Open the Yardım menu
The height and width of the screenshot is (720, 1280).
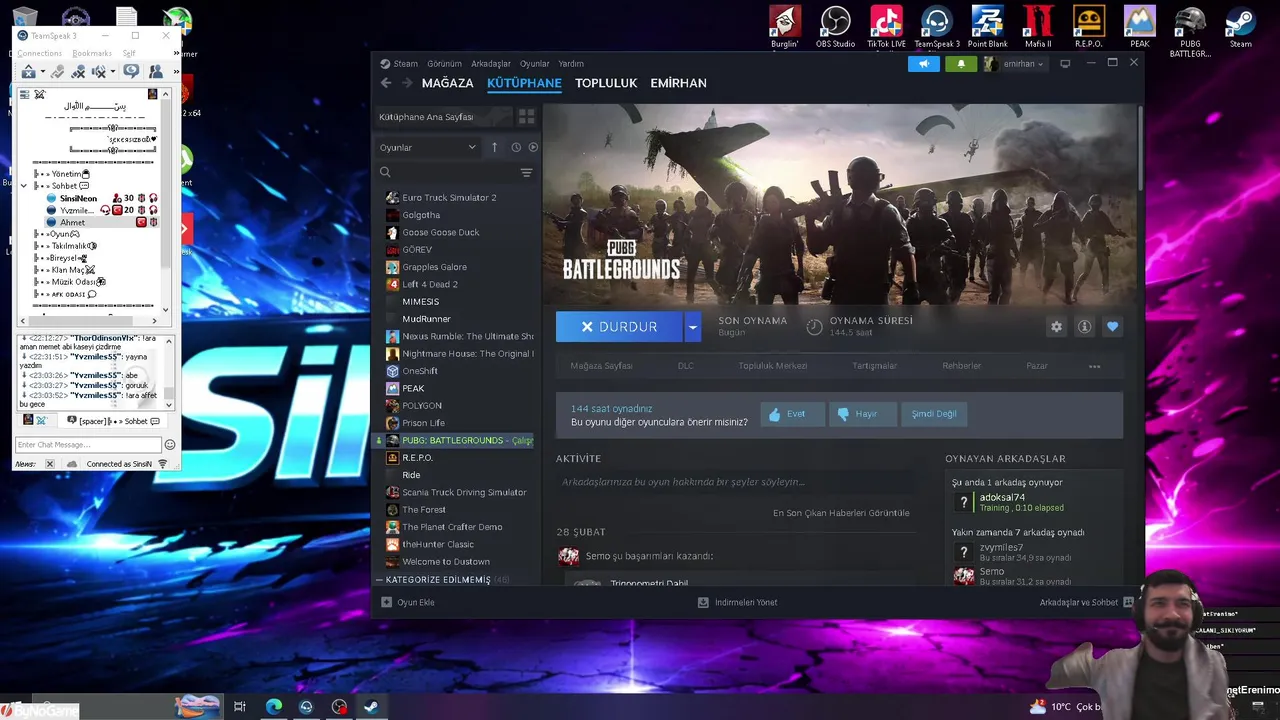pos(571,63)
